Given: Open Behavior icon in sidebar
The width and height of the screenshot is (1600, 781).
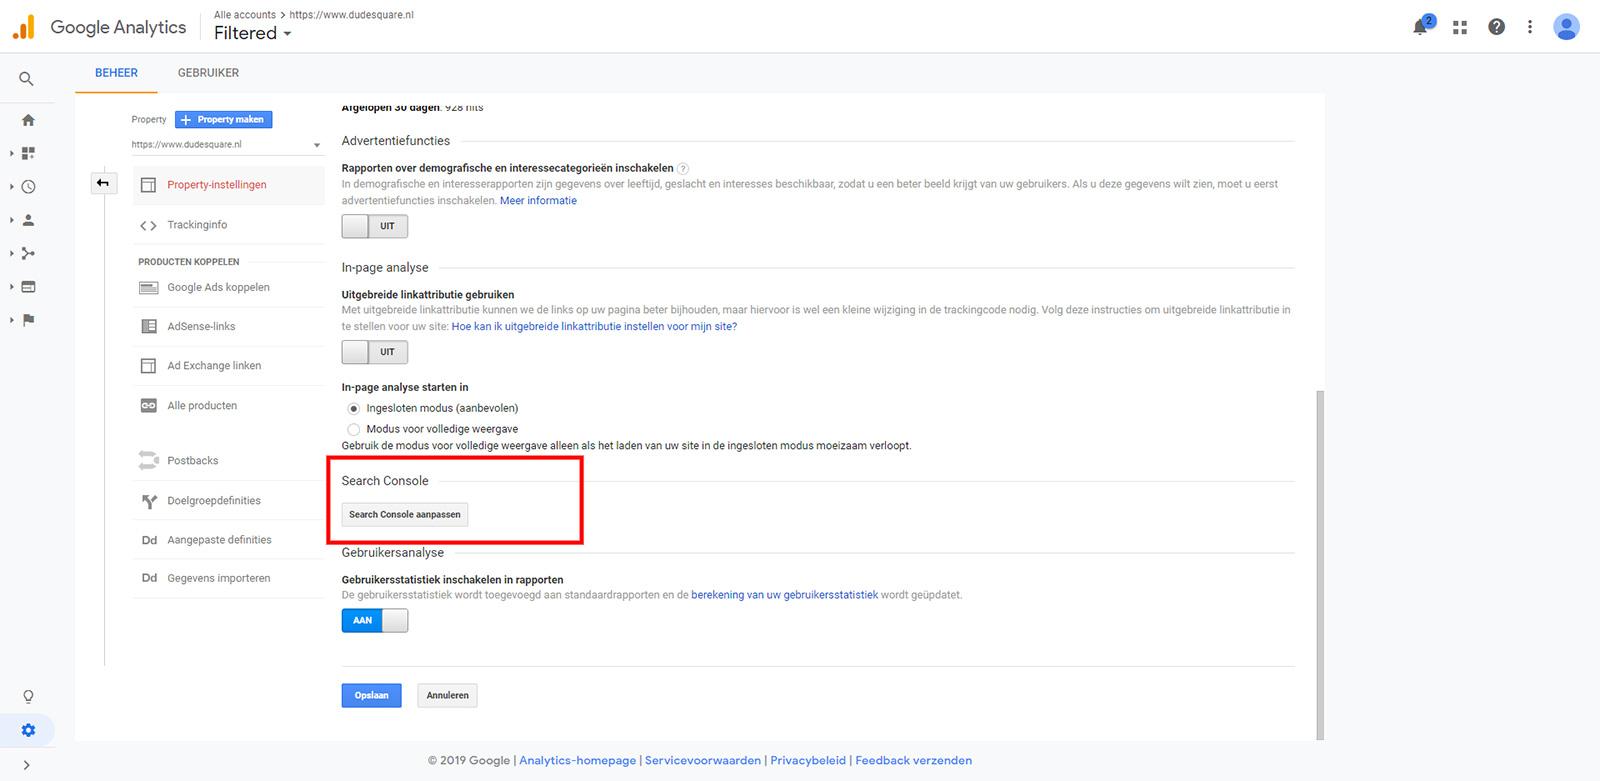Looking at the screenshot, I should coord(28,287).
